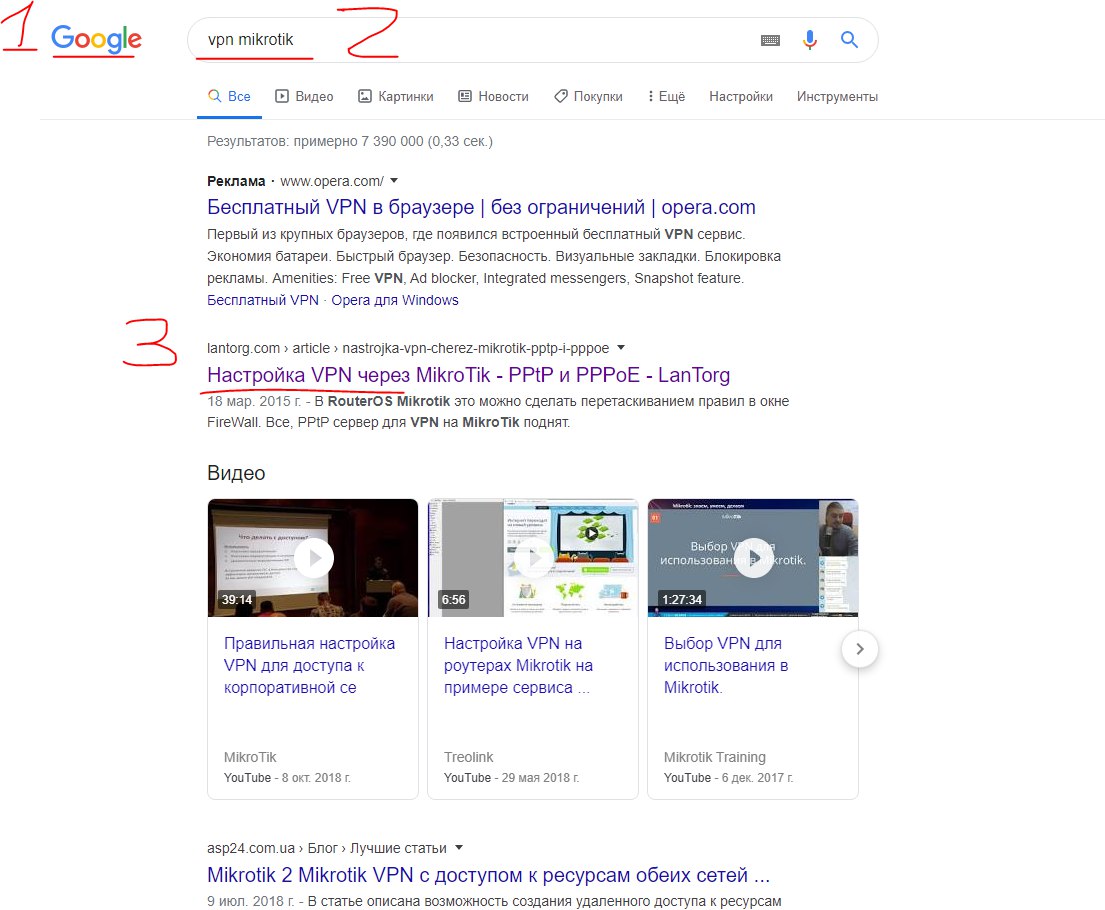The height and width of the screenshot is (910, 1105).
Task: Click 'MikroTik' channel name under first video
Action: [x=250, y=757]
